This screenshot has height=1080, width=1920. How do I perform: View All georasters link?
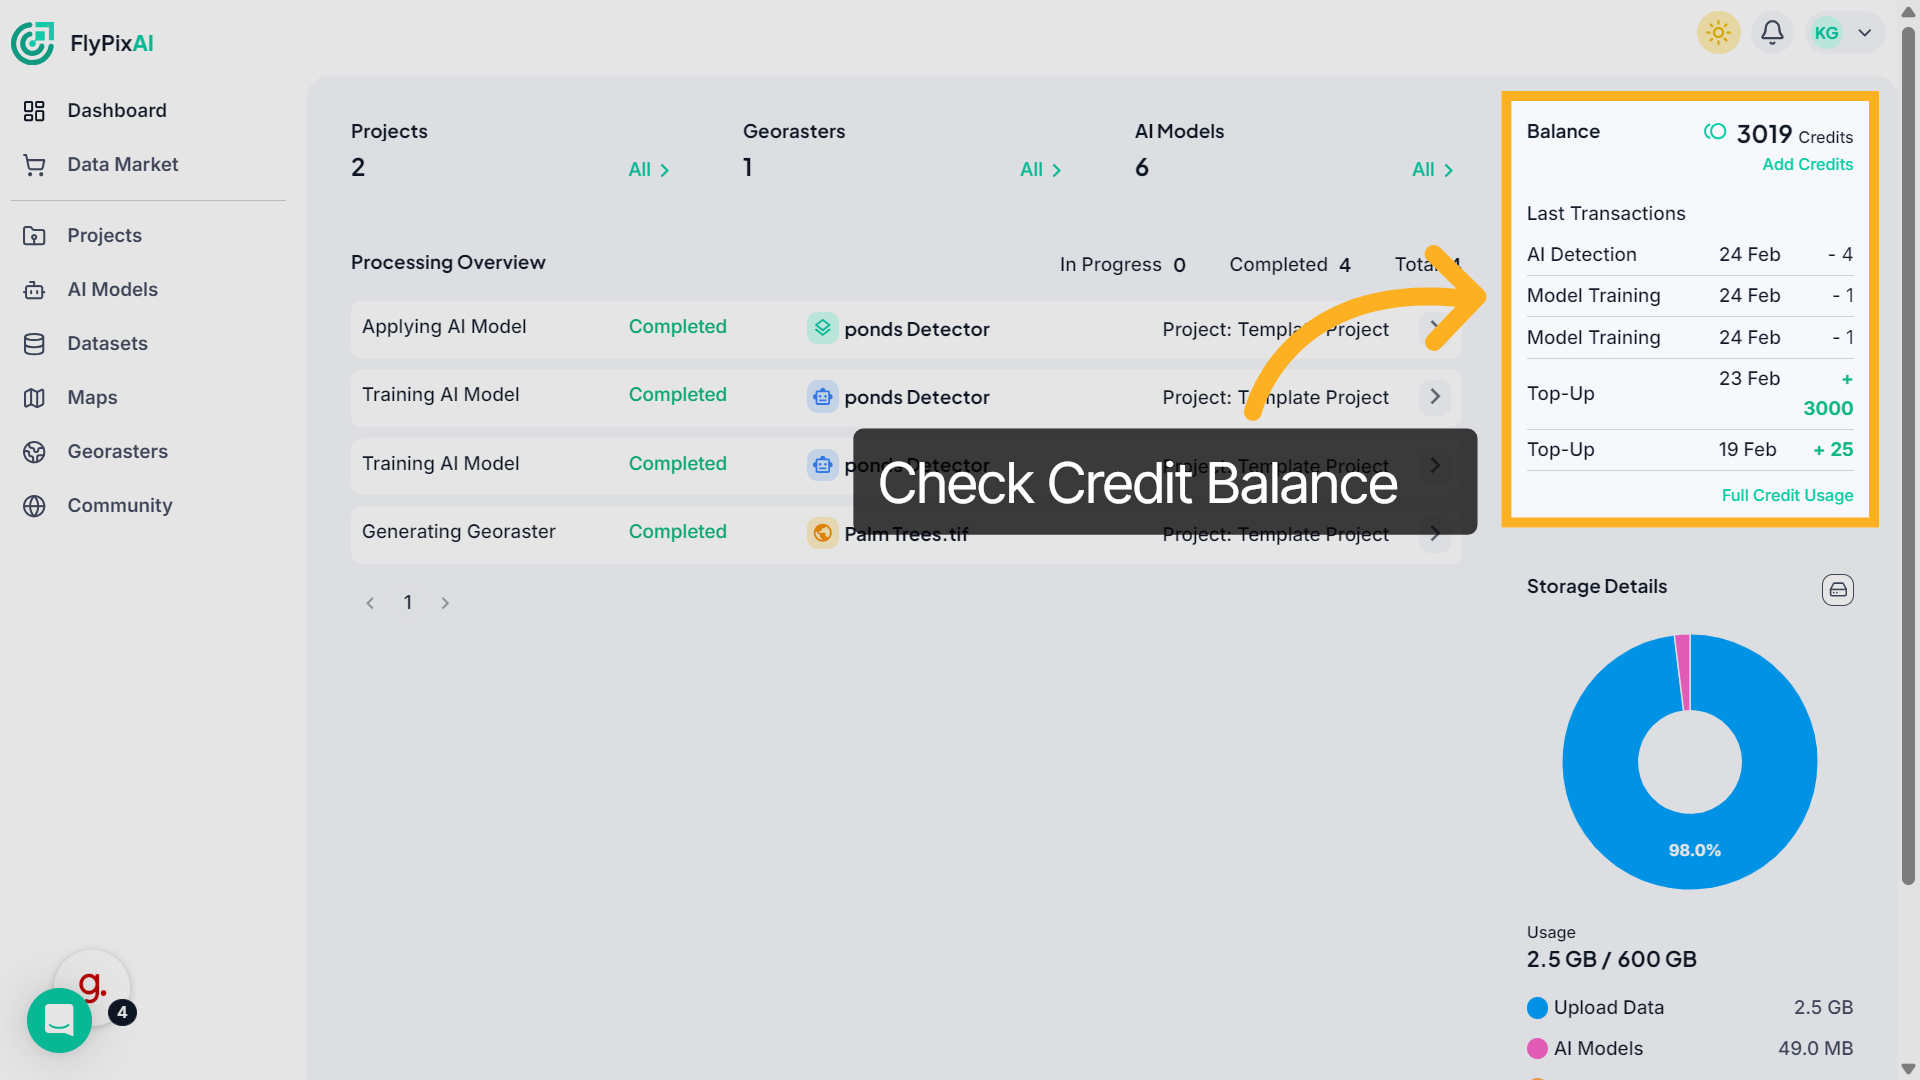point(1040,170)
